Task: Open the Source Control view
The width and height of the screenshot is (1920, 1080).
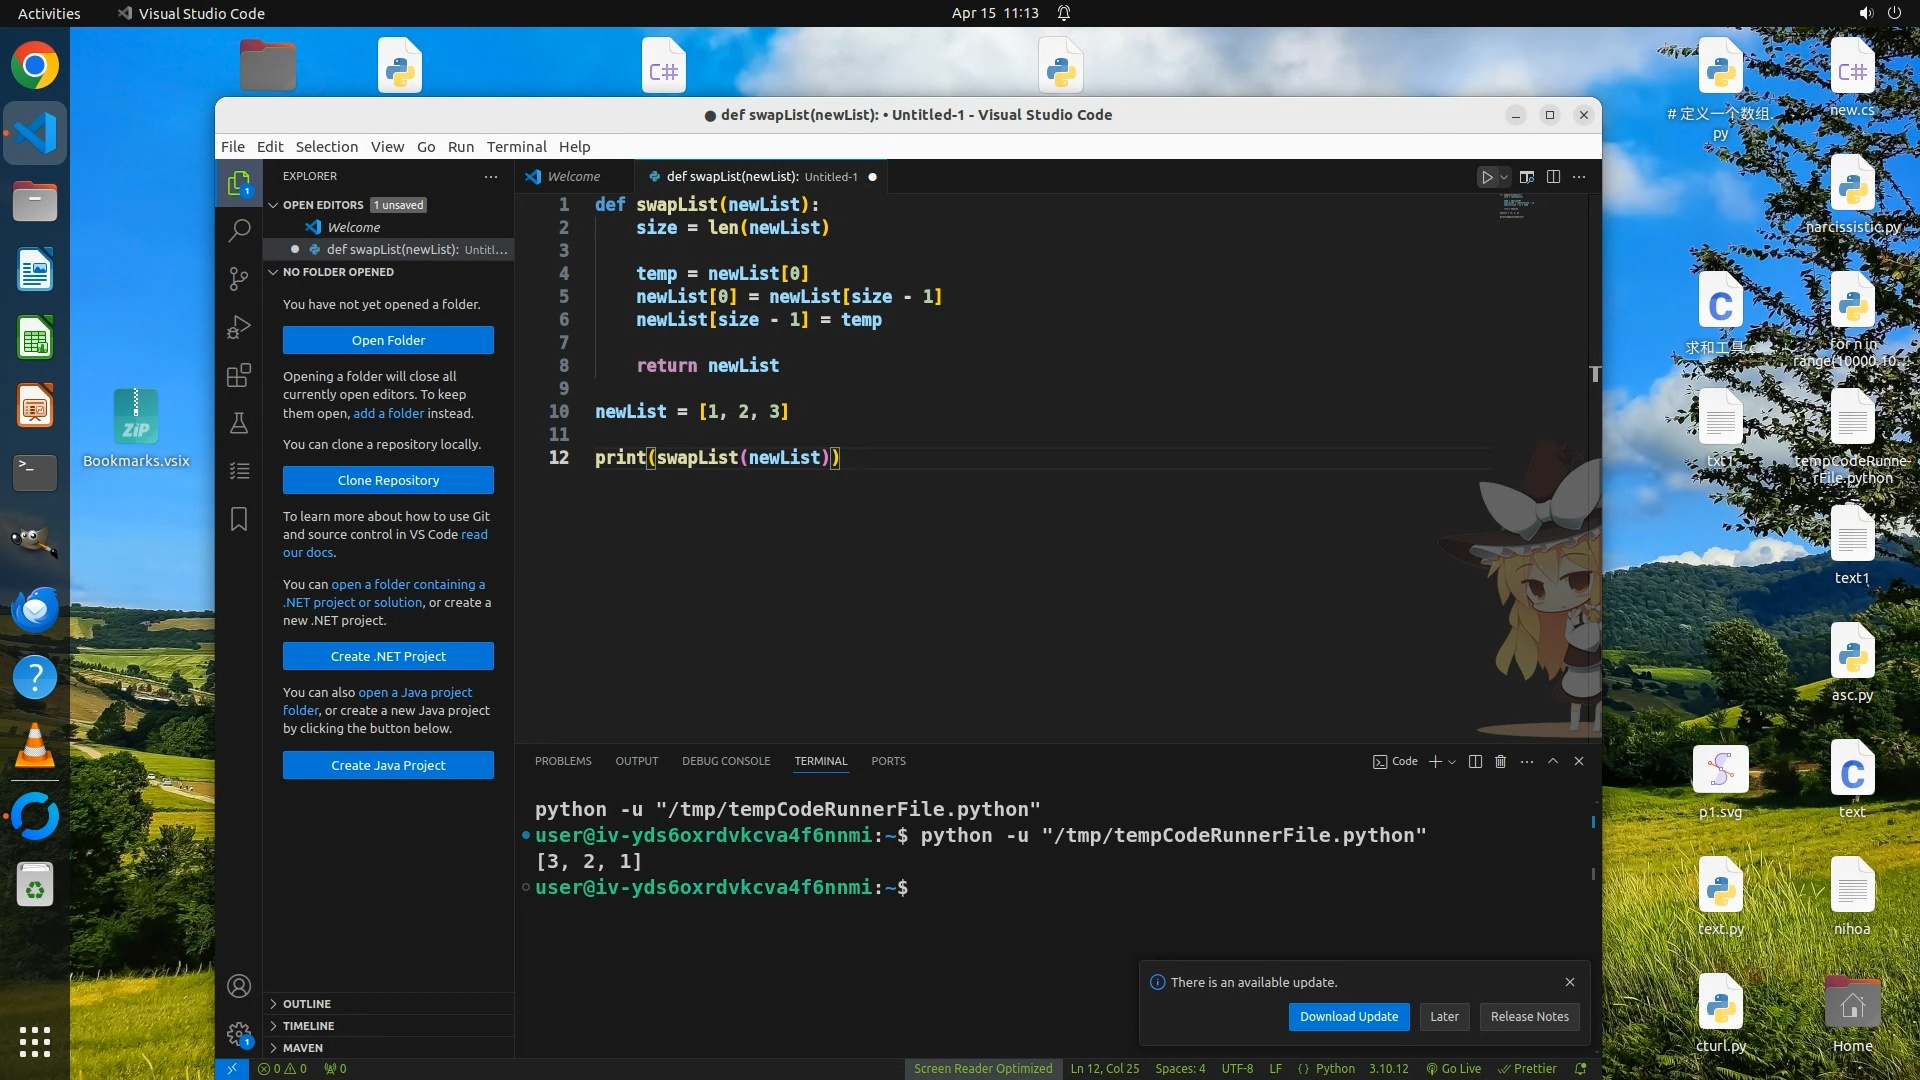Action: (x=239, y=279)
